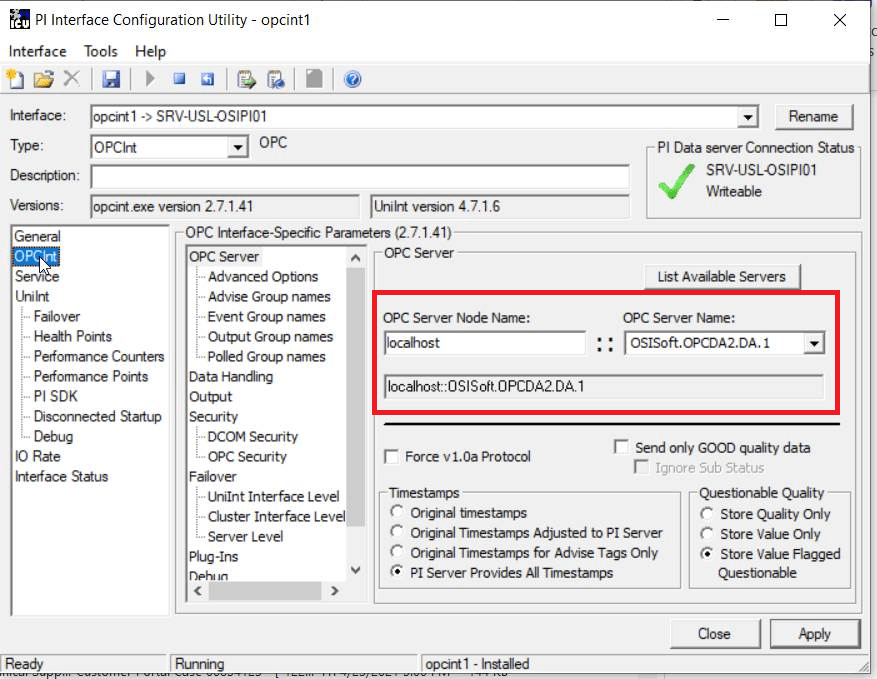The height and width of the screenshot is (679, 877).
Task: Select Performance Points item
Action: (x=91, y=376)
